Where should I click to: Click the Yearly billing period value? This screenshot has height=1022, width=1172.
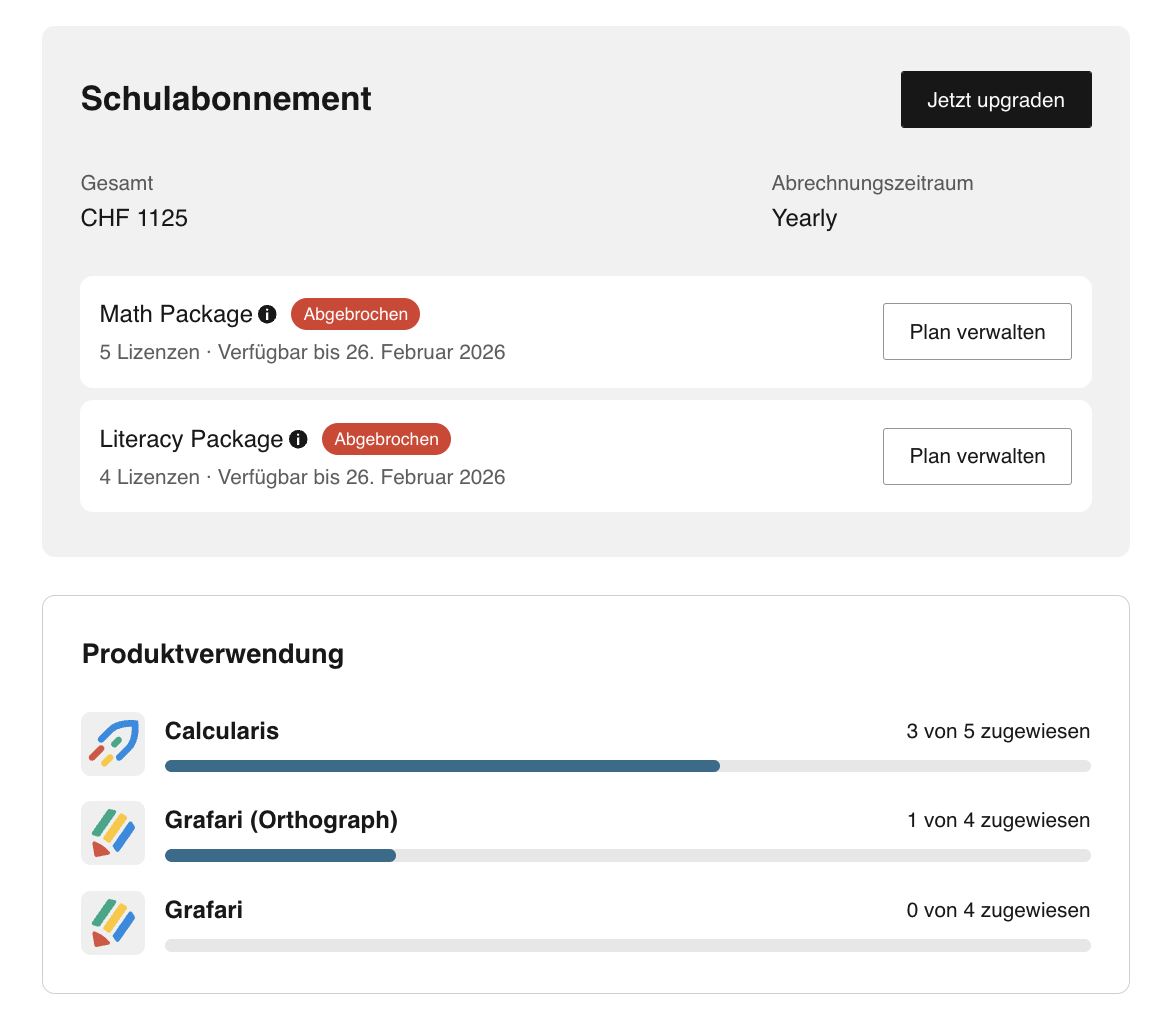pyautogui.click(x=804, y=218)
